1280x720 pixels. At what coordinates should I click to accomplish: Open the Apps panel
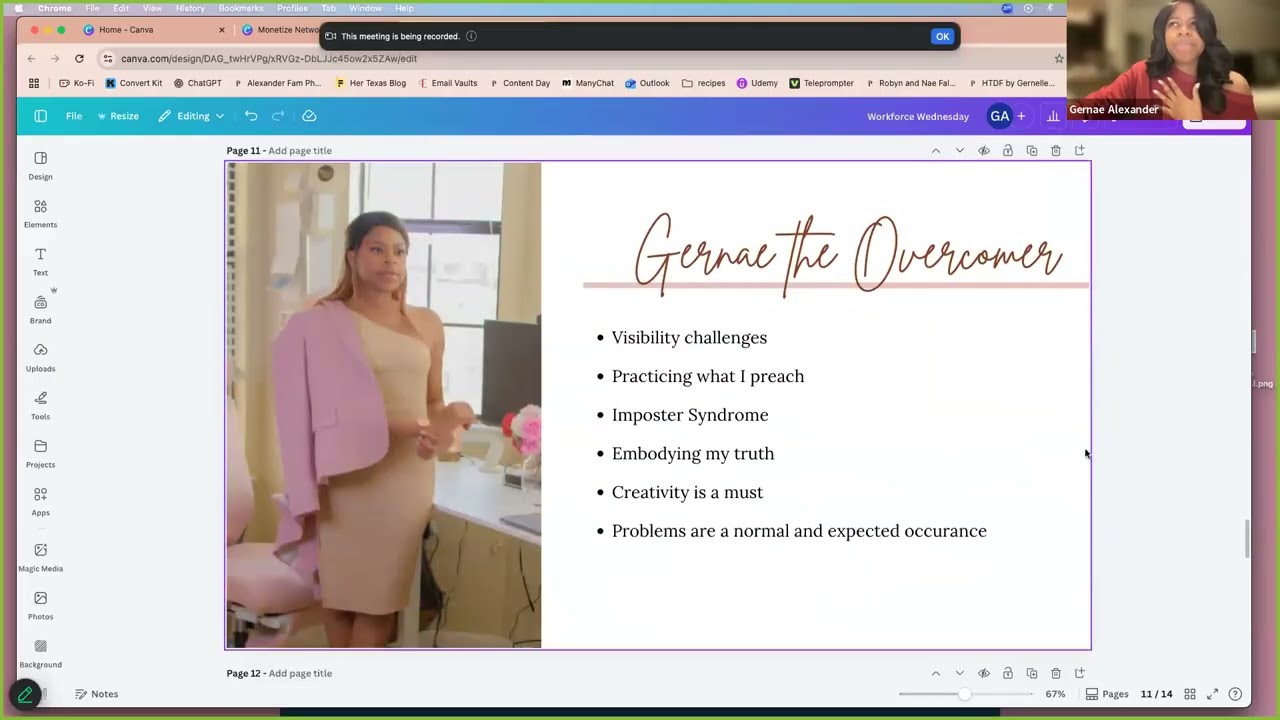pos(40,502)
